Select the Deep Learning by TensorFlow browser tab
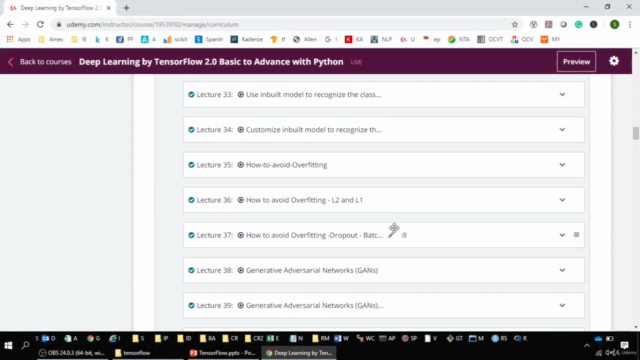 click(60, 8)
